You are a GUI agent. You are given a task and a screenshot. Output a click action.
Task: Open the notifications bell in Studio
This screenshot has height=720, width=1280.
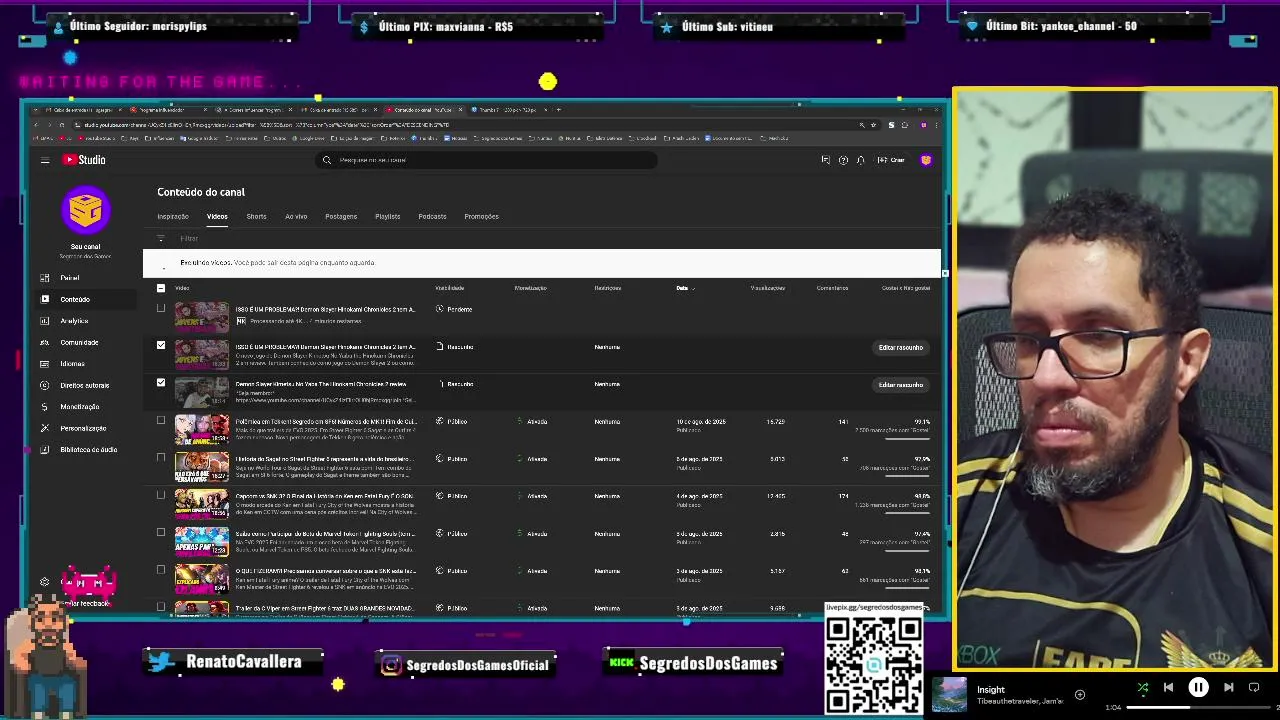(x=860, y=160)
